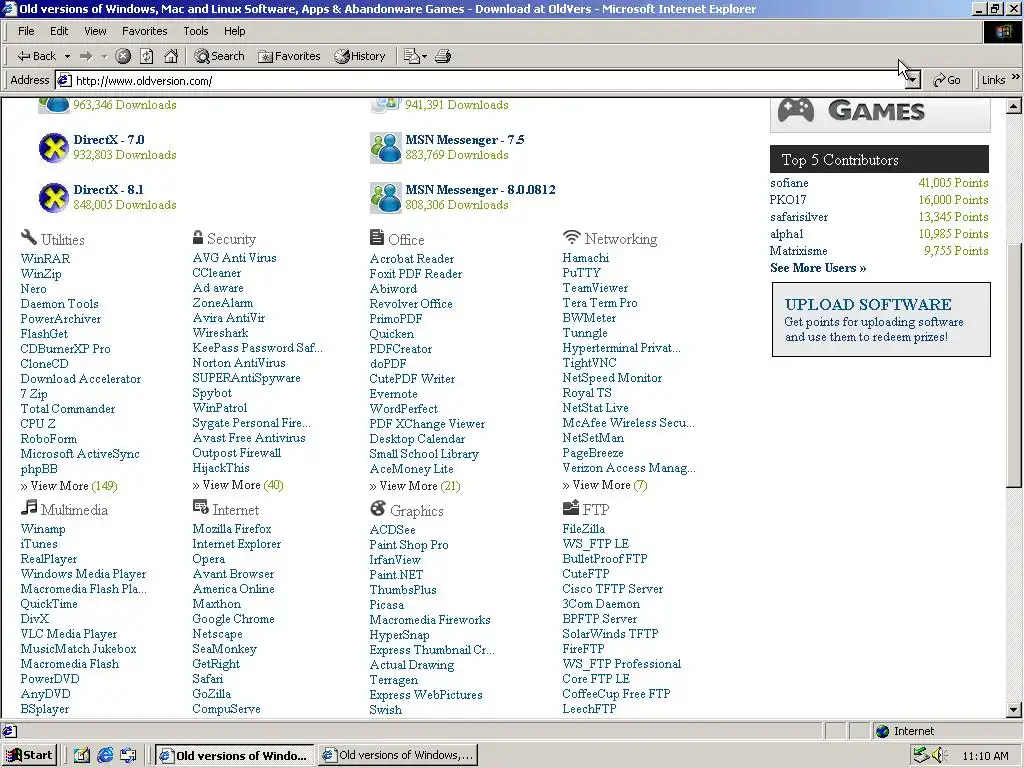Click the Graphics palette icon
The height and width of the screenshot is (768, 1024).
[377, 507]
